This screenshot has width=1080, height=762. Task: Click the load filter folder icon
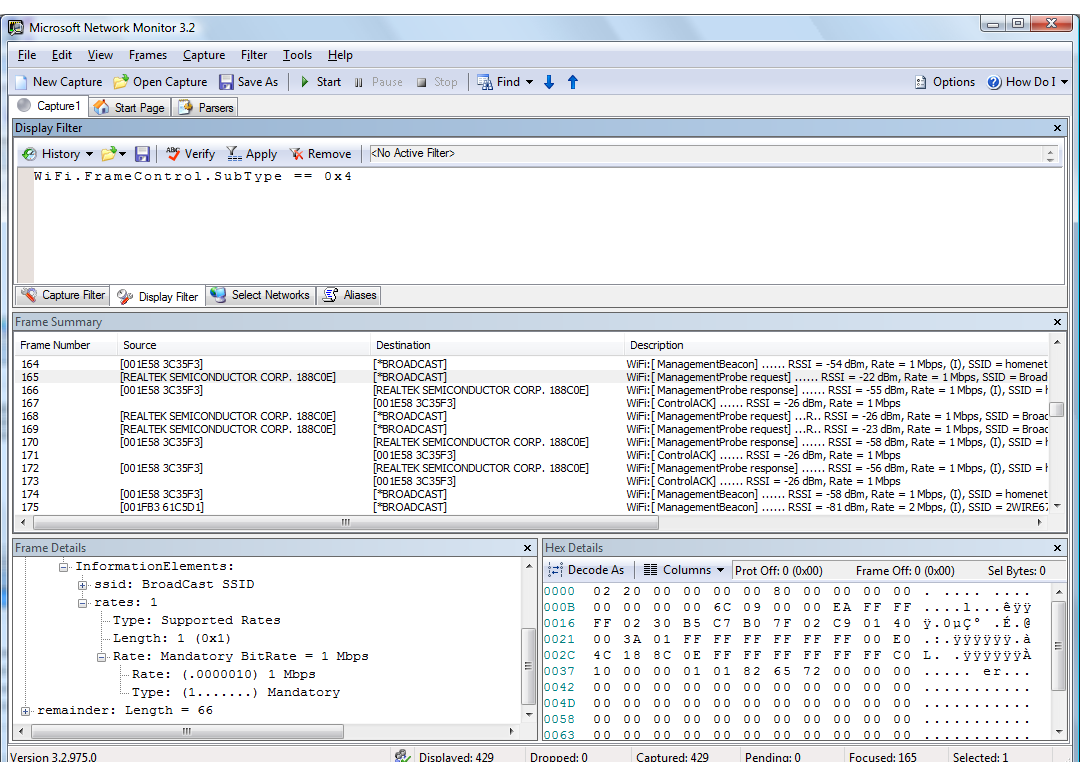tap(108, 154)
